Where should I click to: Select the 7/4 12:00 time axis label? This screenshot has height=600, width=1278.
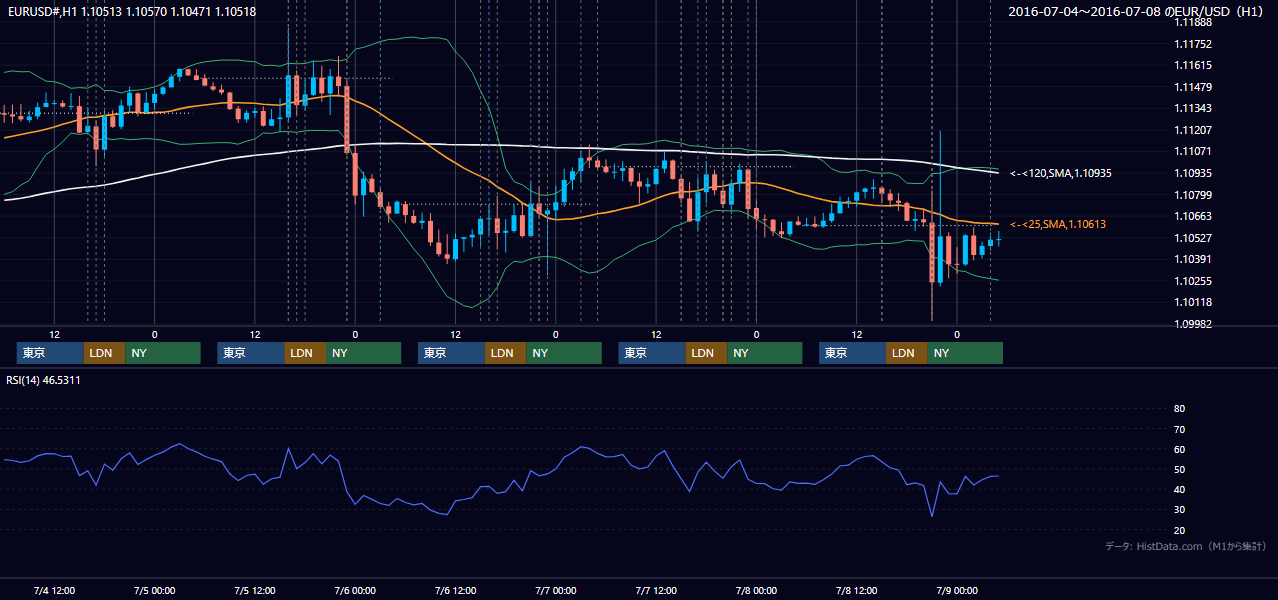pos(54,590)
